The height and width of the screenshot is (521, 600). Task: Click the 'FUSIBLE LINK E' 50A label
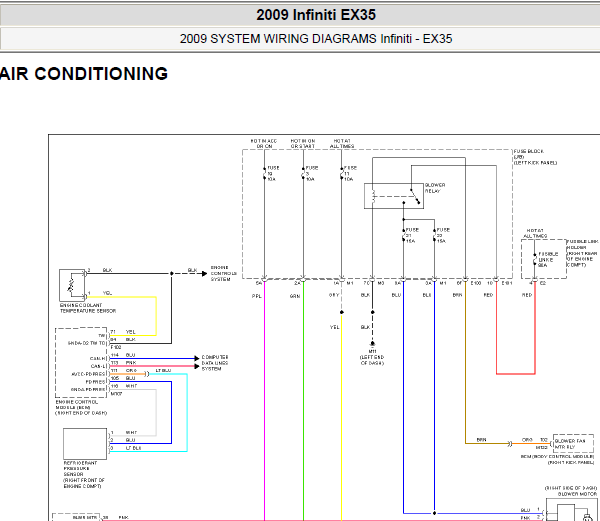tap(548, 259)
